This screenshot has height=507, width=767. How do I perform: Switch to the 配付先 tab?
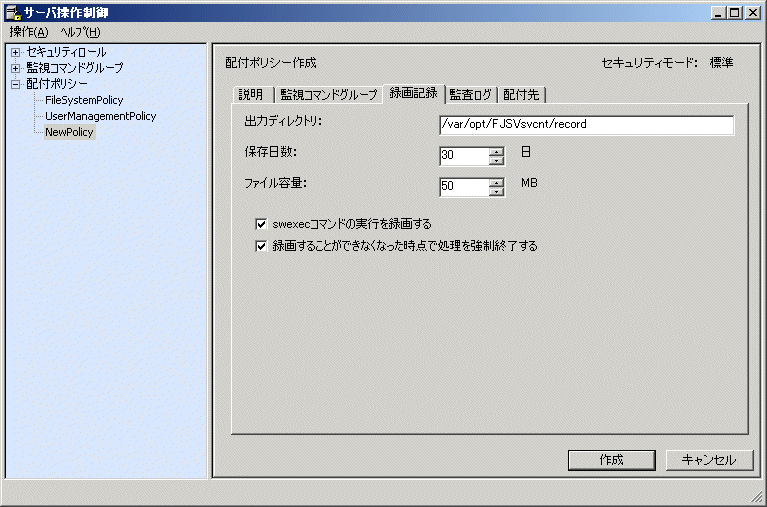click(x=521, y=94)
